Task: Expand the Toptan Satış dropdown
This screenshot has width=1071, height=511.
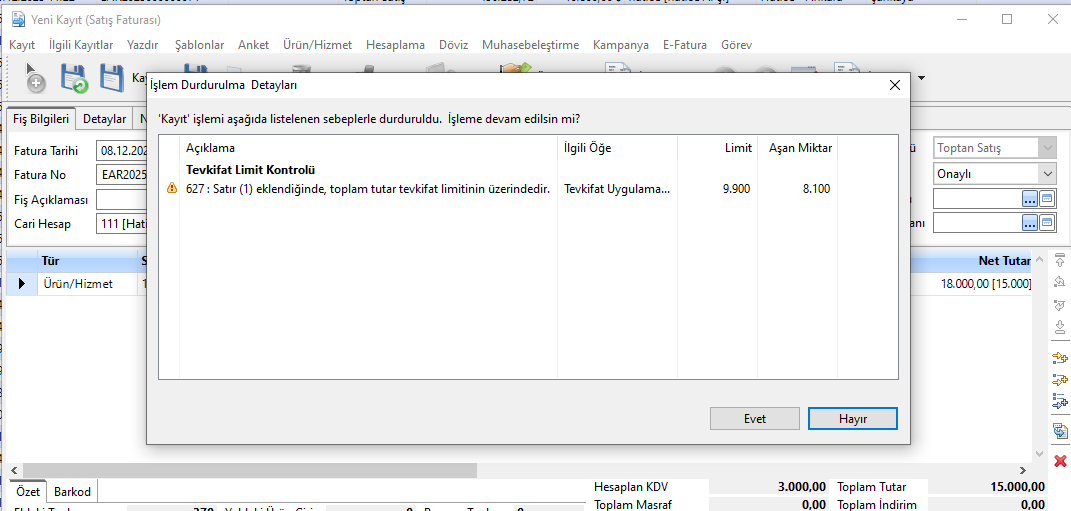Action: pyautogui.click(x=1047, y=148)
